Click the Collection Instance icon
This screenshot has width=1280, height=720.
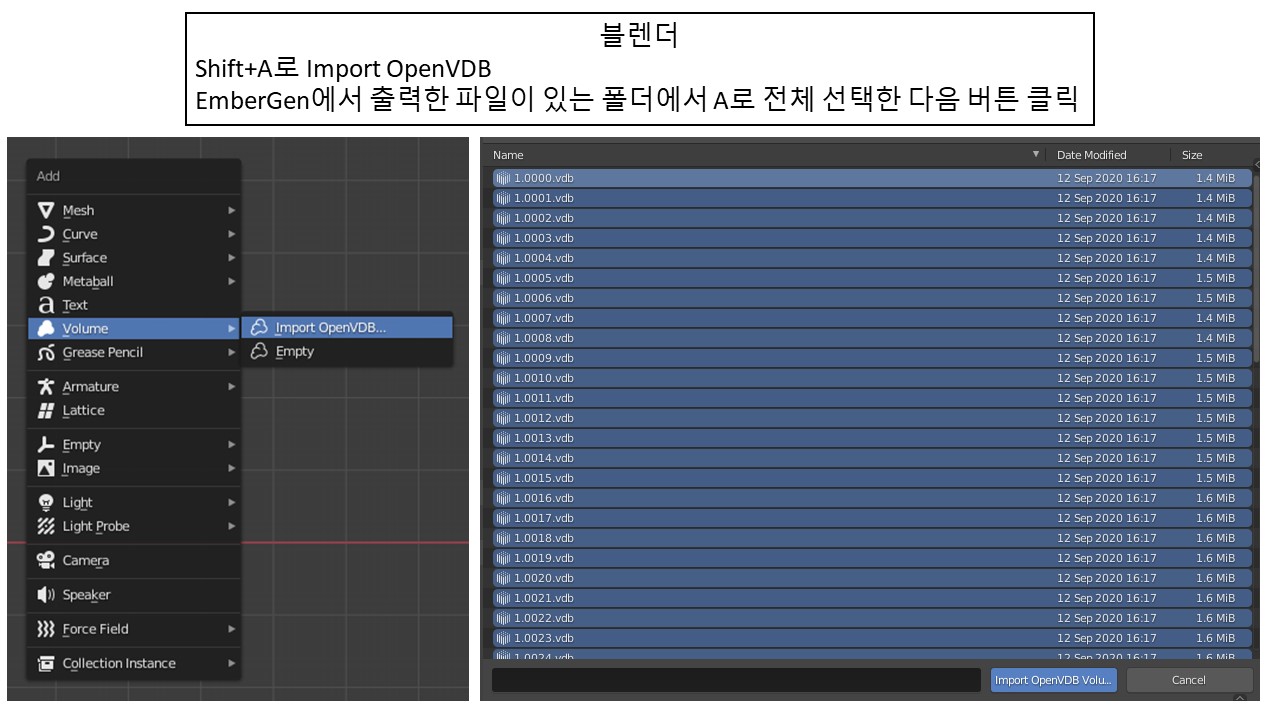[46, 663]
